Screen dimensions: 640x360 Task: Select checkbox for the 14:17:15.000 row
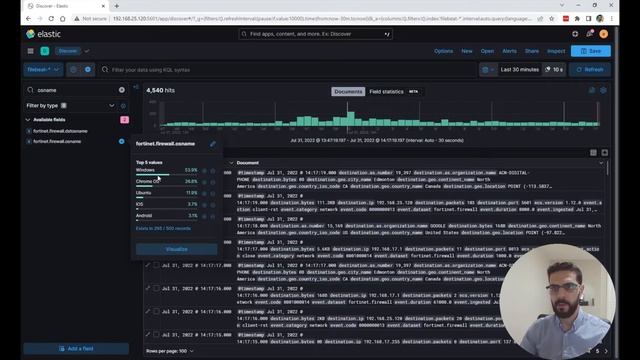(x=156, y=335)
